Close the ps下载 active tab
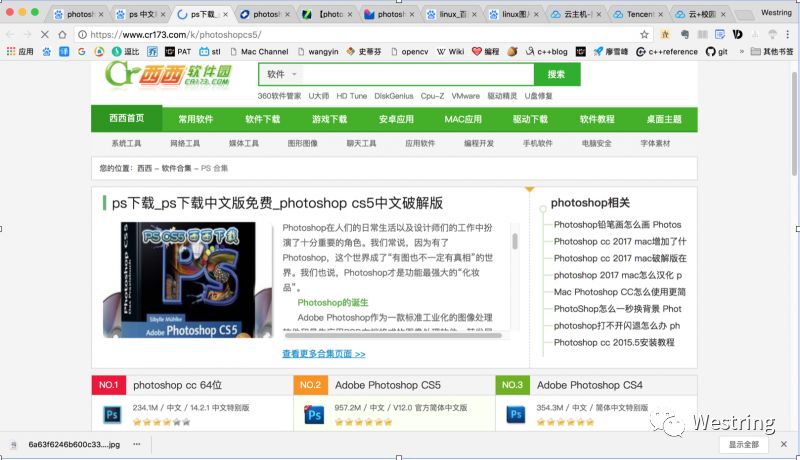Screen dimensions: 800x460 tap(225, 14)
